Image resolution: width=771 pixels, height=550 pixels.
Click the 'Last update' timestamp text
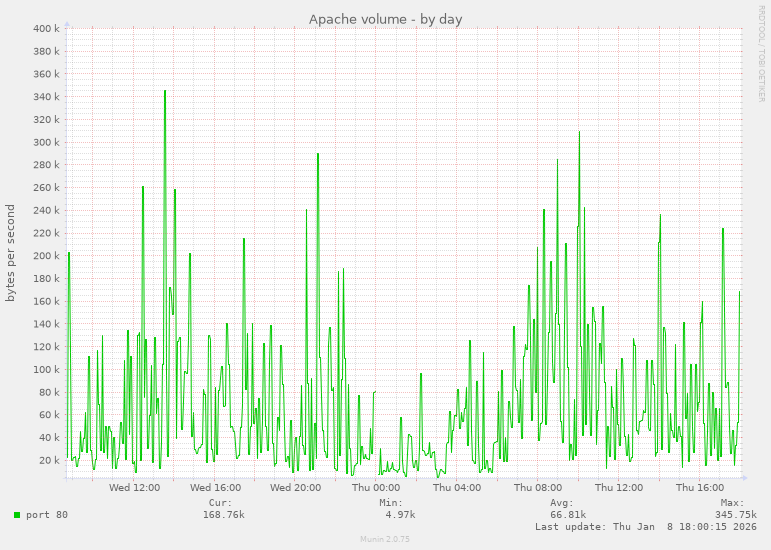tap(646, 526)
